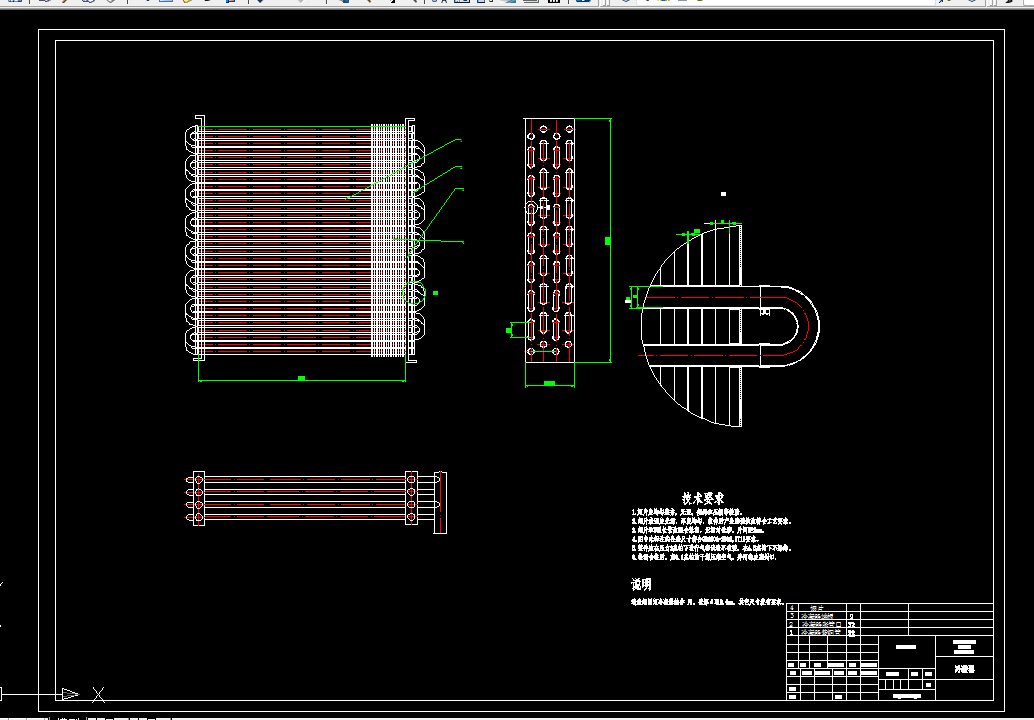Select the 说明 heading text
The height and width of the screenshot is (720, 1034).
tap(641, 584)
